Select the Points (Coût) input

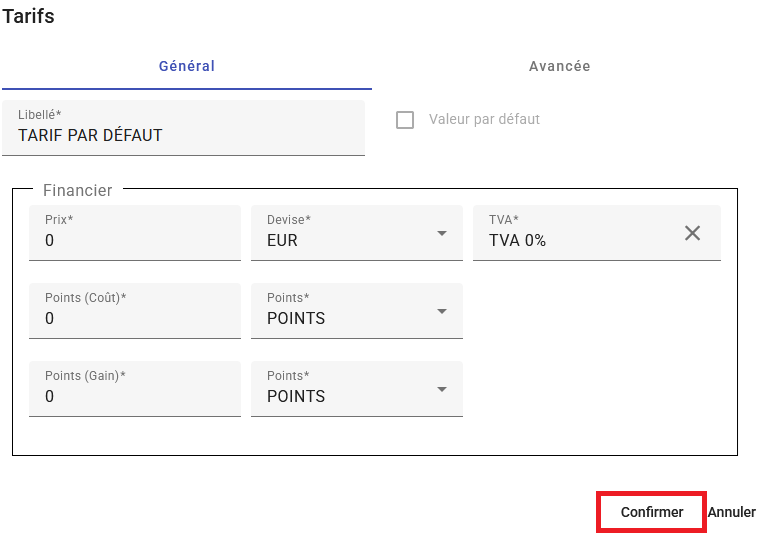click(x=135, y=318)
